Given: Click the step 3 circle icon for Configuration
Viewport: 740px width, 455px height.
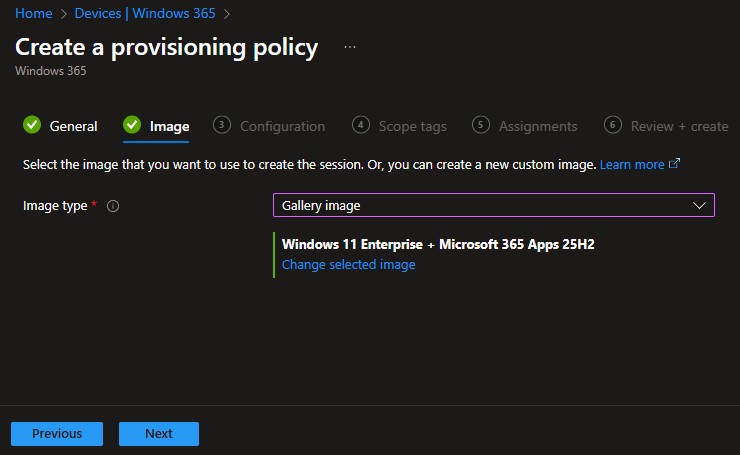Looking at the screenshot, I should [222, 125].
